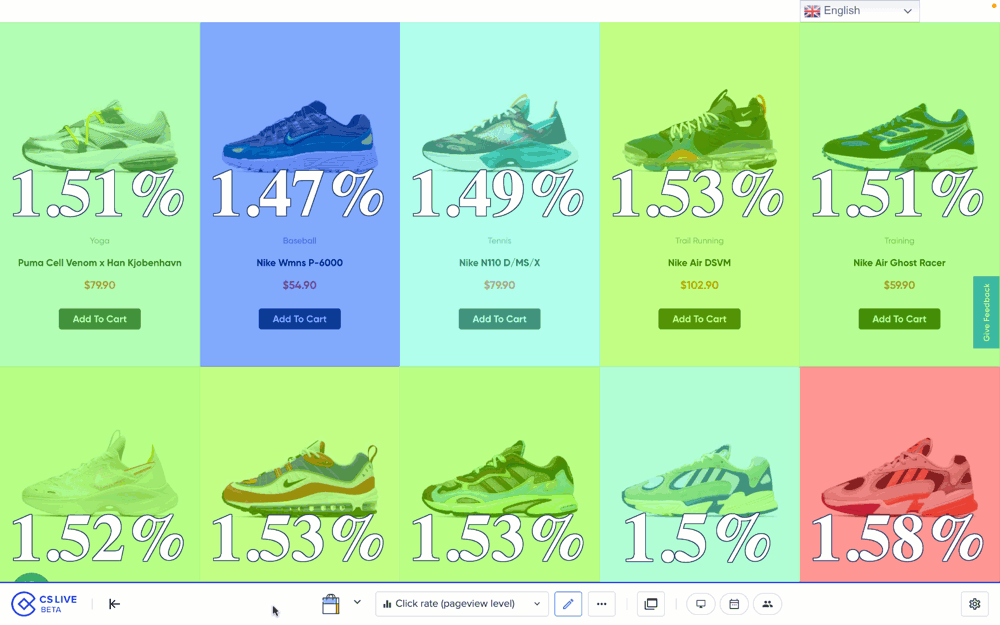Viewport: 1000px width, 625px height.
Task: Open the audience segment people icon
Action: click(x=767, y=604)
